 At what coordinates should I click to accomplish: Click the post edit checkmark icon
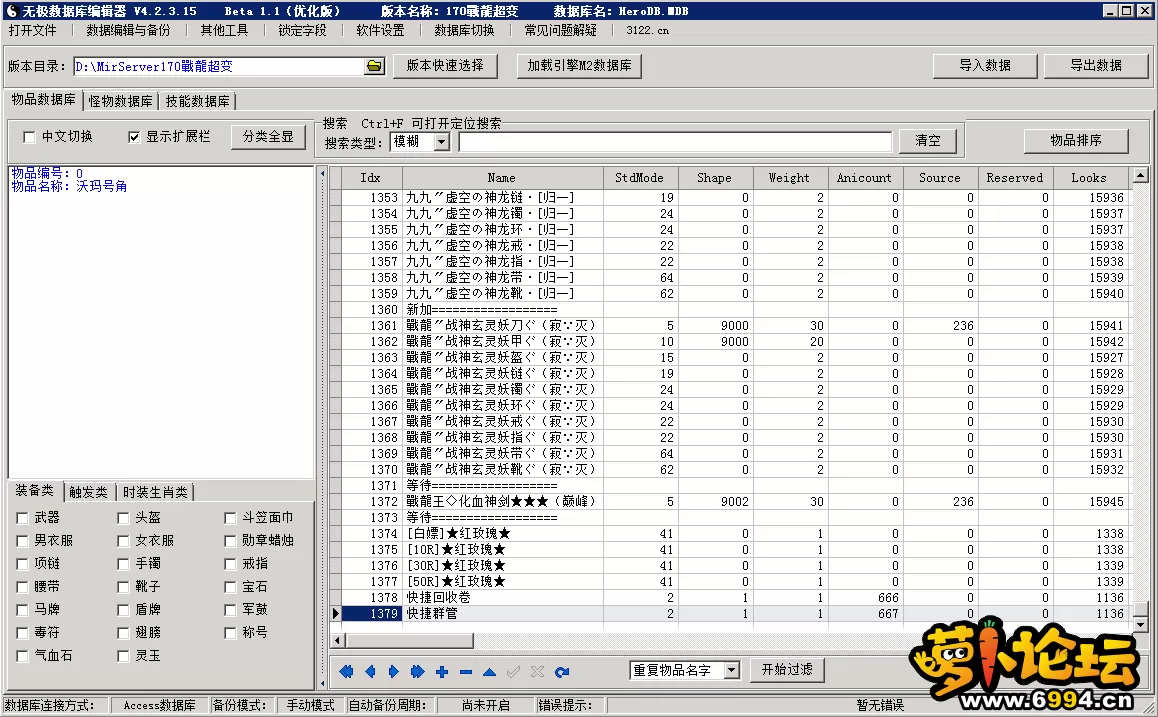tap(513, 671)
